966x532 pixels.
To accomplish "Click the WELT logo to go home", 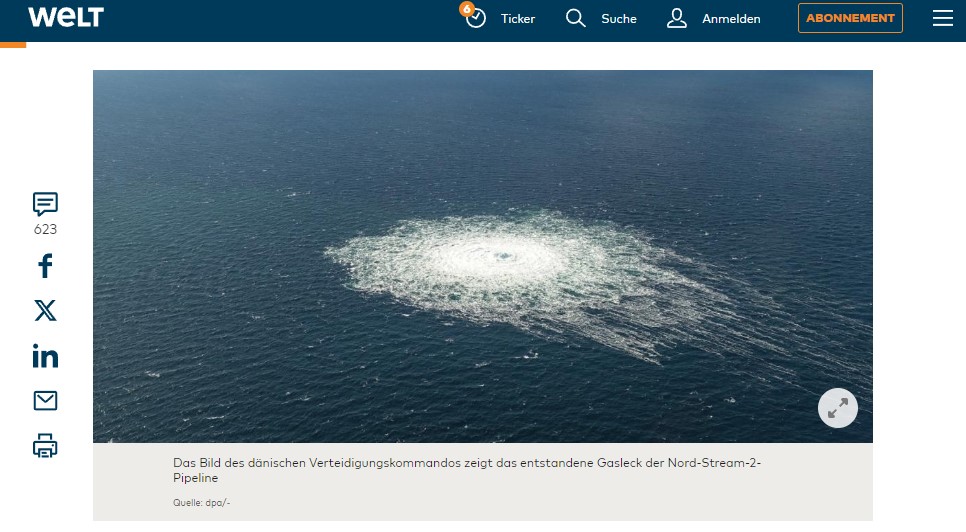I will click(65, 18).
